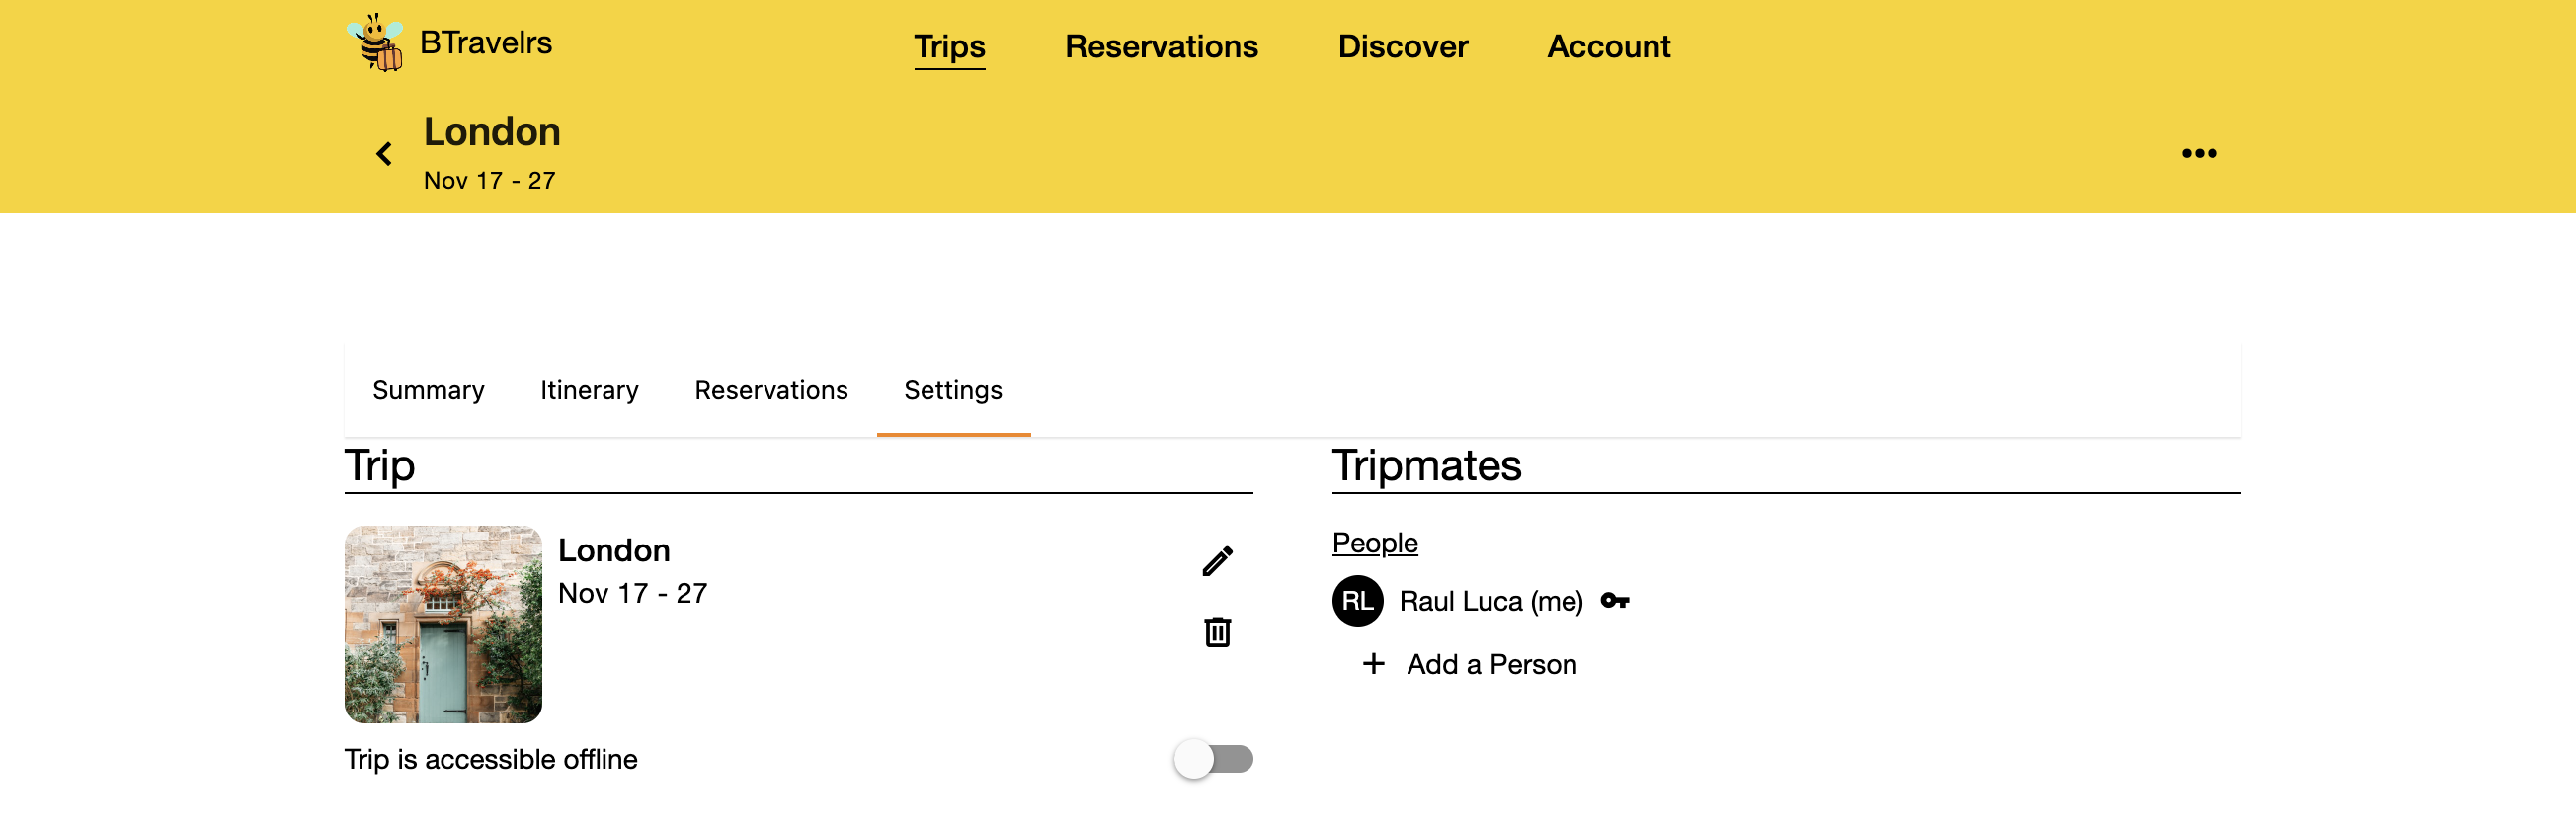Click the plus icon to add a person

(x=1374, y=664)
